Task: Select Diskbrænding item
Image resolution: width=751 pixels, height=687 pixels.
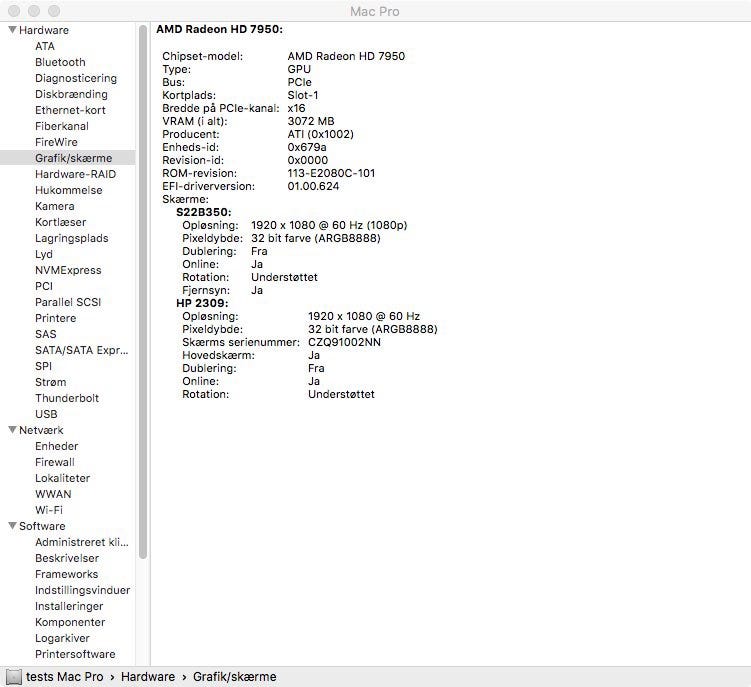Action: (71, 94)
